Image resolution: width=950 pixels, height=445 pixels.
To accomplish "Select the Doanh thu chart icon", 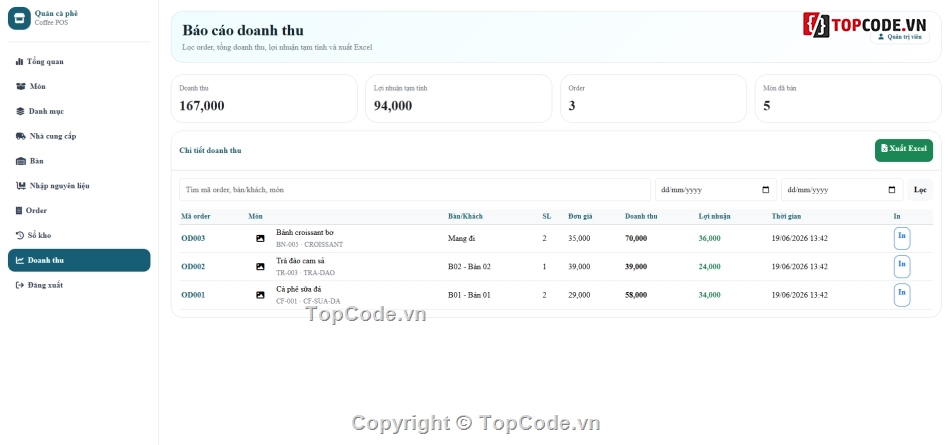I will (x=19, y=260).
